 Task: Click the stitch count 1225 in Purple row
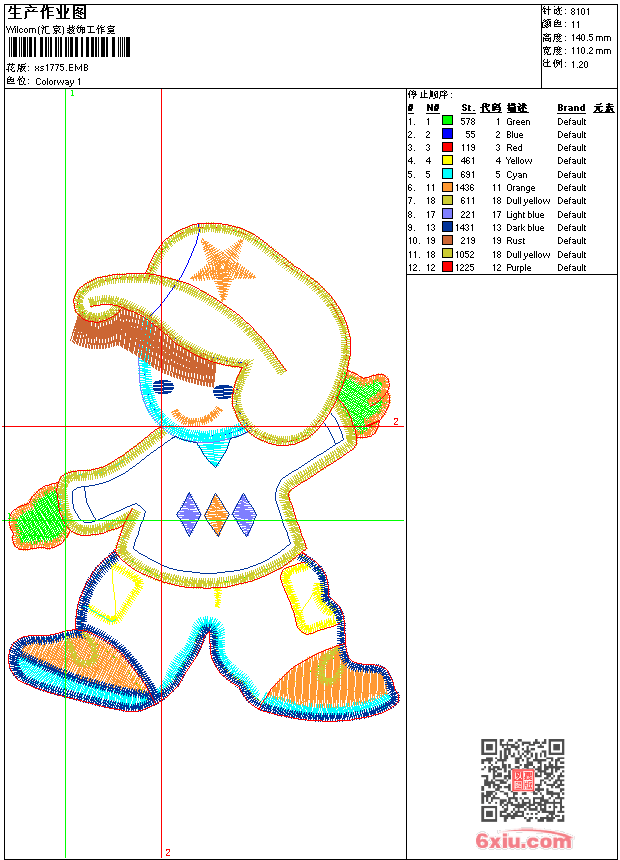(x=465, y=268)
